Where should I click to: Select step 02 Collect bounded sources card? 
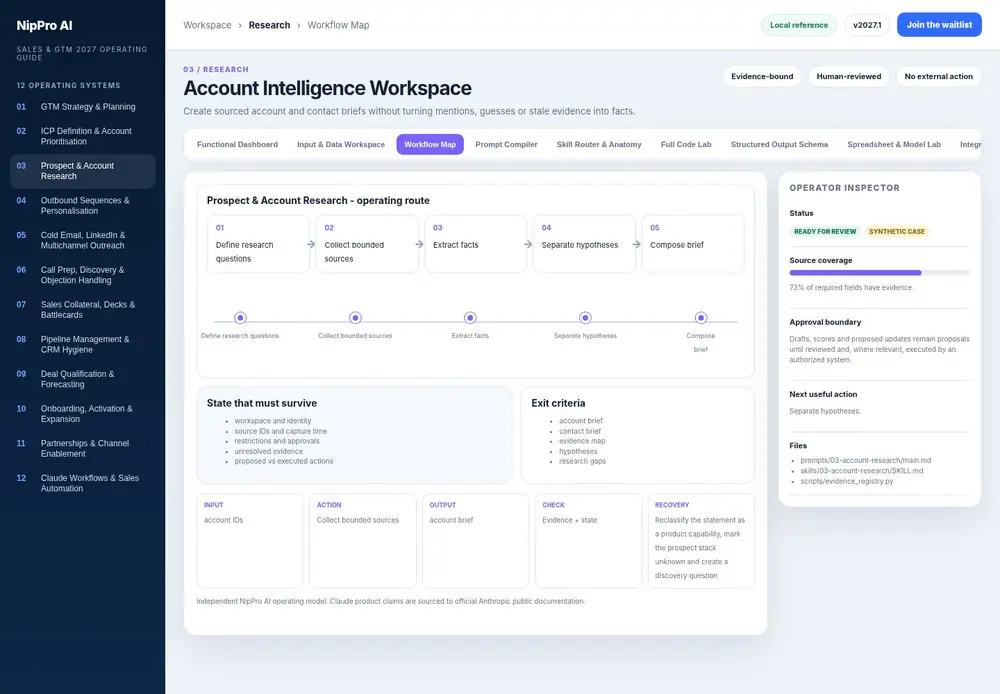click(367, 244)
